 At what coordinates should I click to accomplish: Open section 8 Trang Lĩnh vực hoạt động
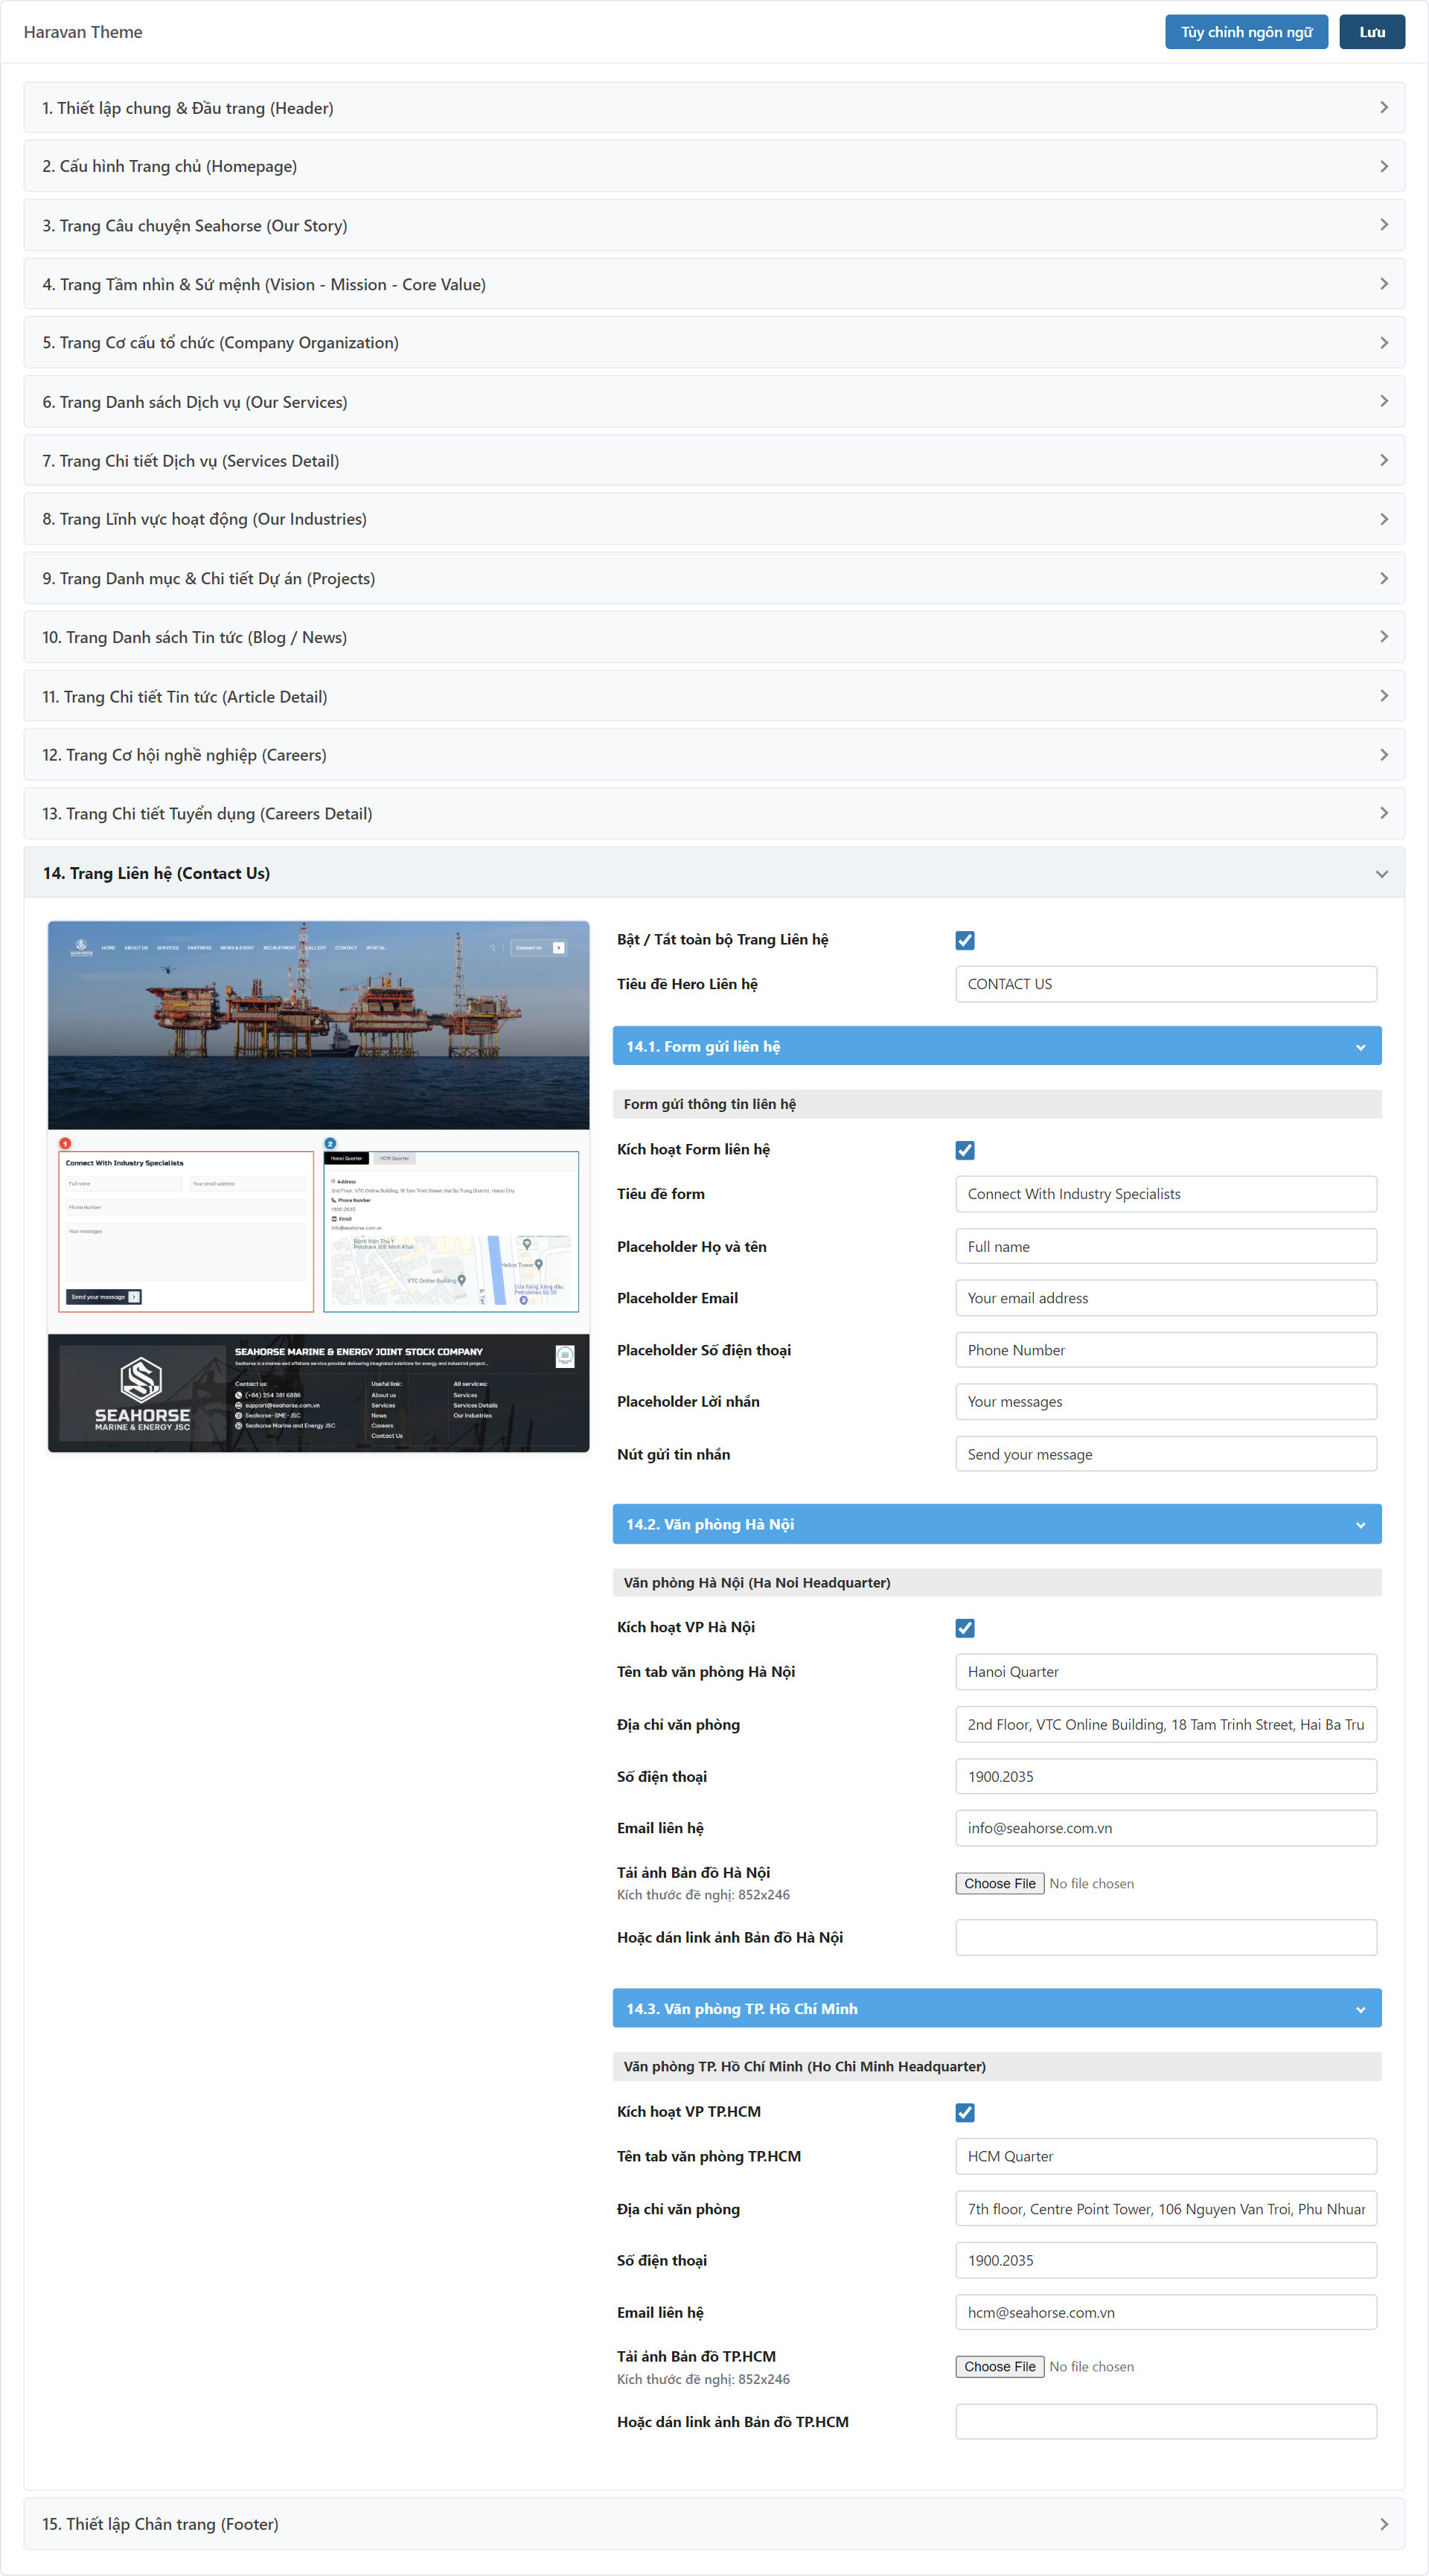(x=714, y=519)
